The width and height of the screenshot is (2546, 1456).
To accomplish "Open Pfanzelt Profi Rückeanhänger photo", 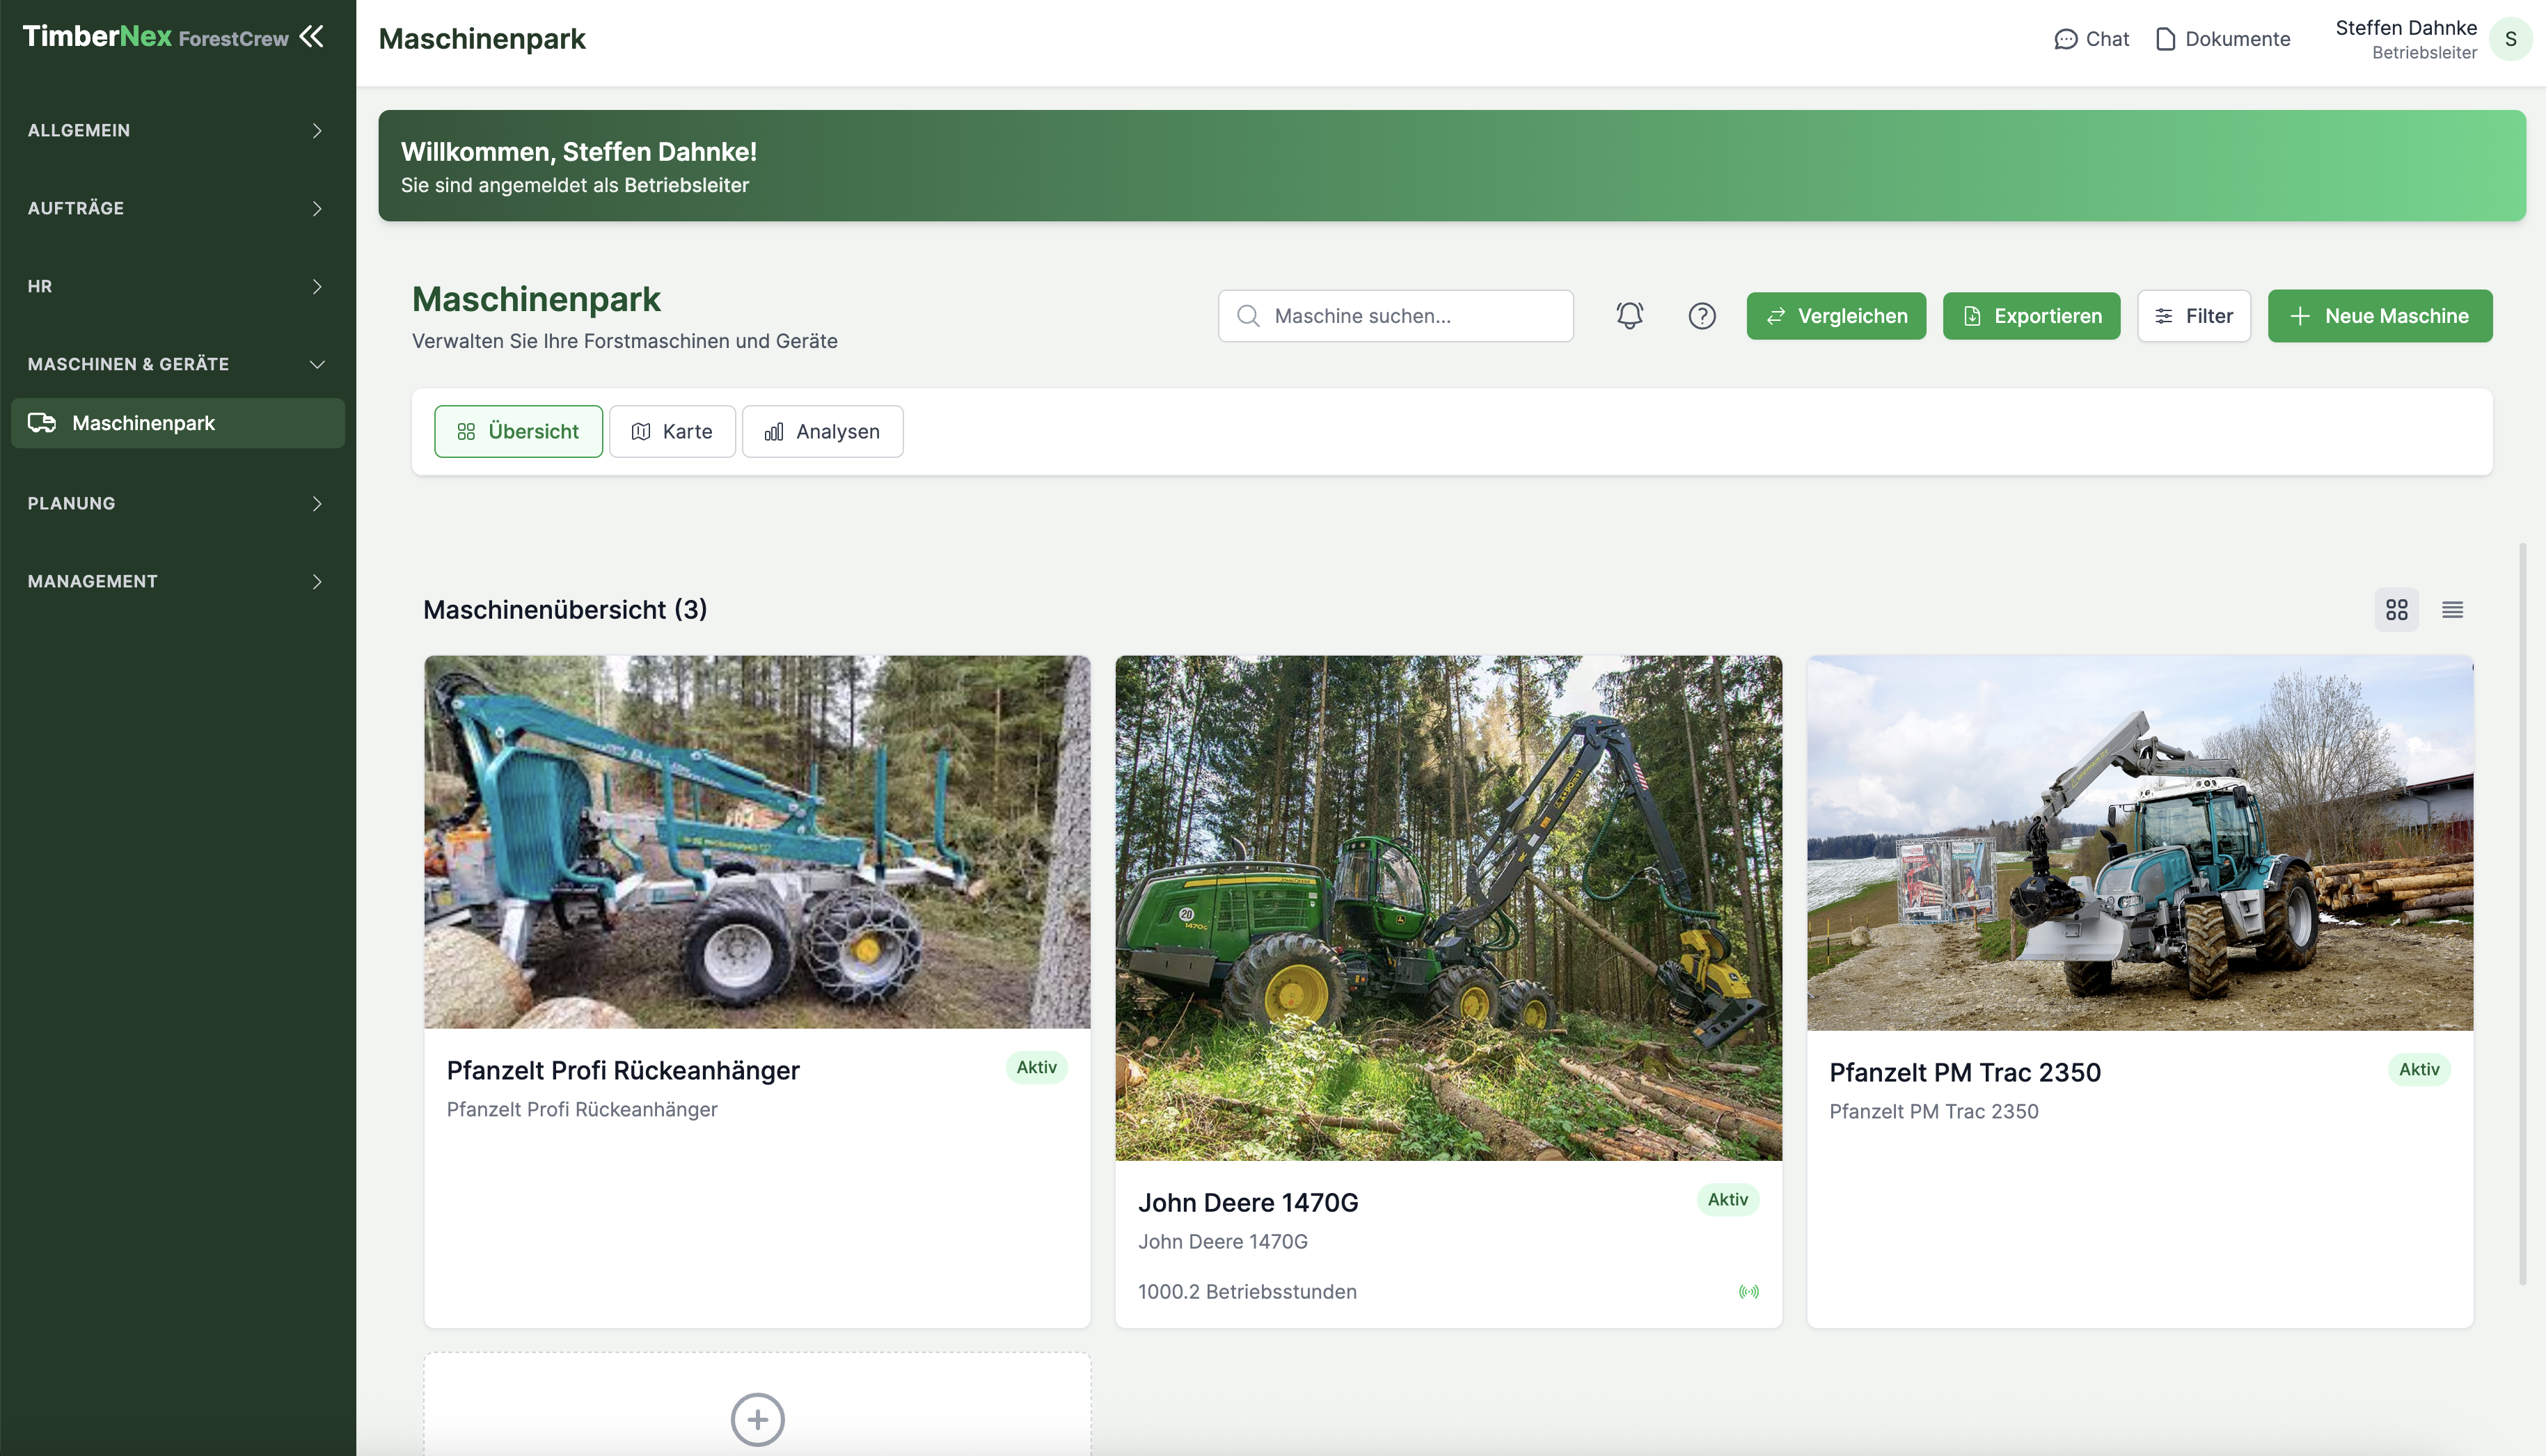I will [757, 842].
